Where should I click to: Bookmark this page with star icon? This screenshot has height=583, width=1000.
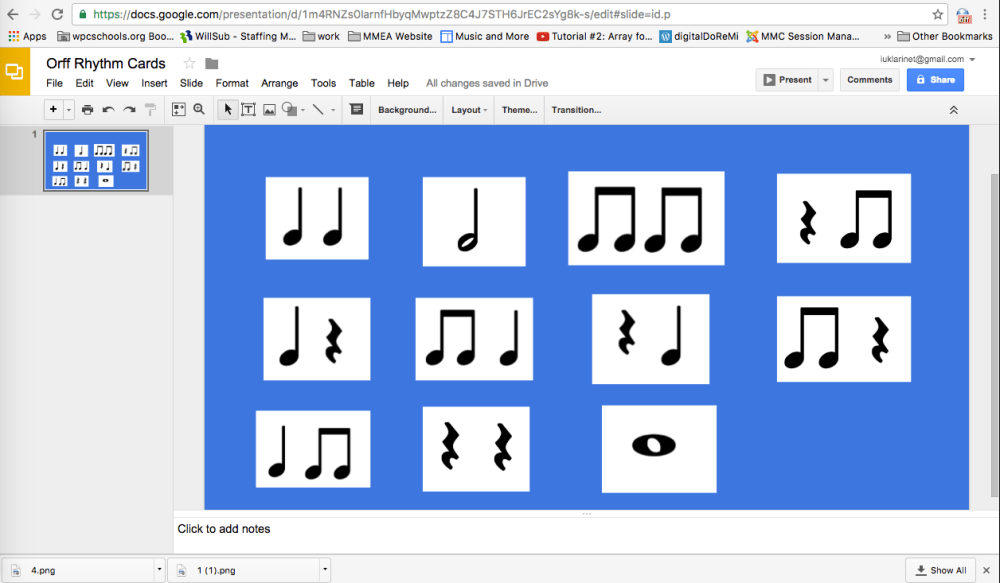point(937,15)
